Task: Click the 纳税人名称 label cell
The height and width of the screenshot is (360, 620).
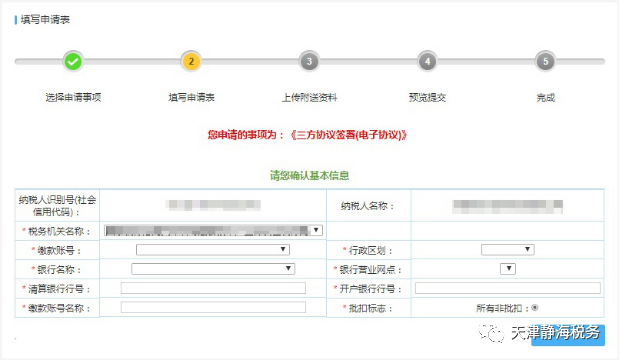Action: click(x=369, y=206)
